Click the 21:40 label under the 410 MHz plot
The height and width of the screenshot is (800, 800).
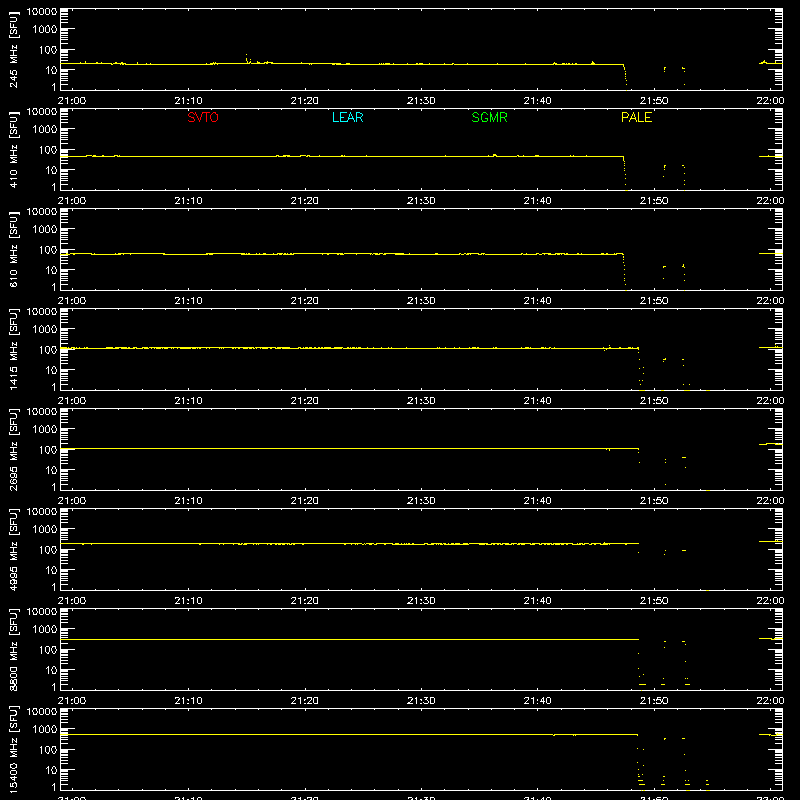tap(537, 201)
